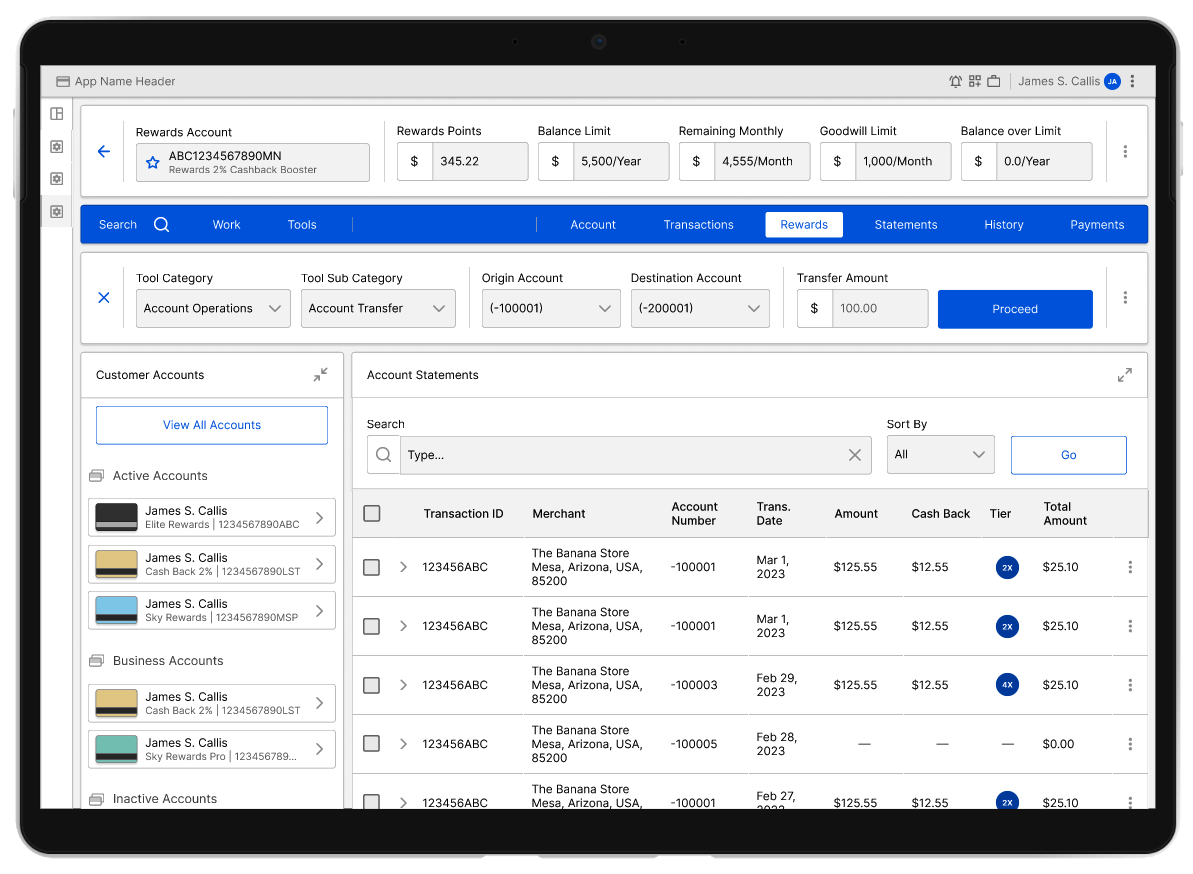This screenshot has height=874, width=1193.
Task: Expand the Account Statements panel to fullscreen
Action: coord(1125,375)
